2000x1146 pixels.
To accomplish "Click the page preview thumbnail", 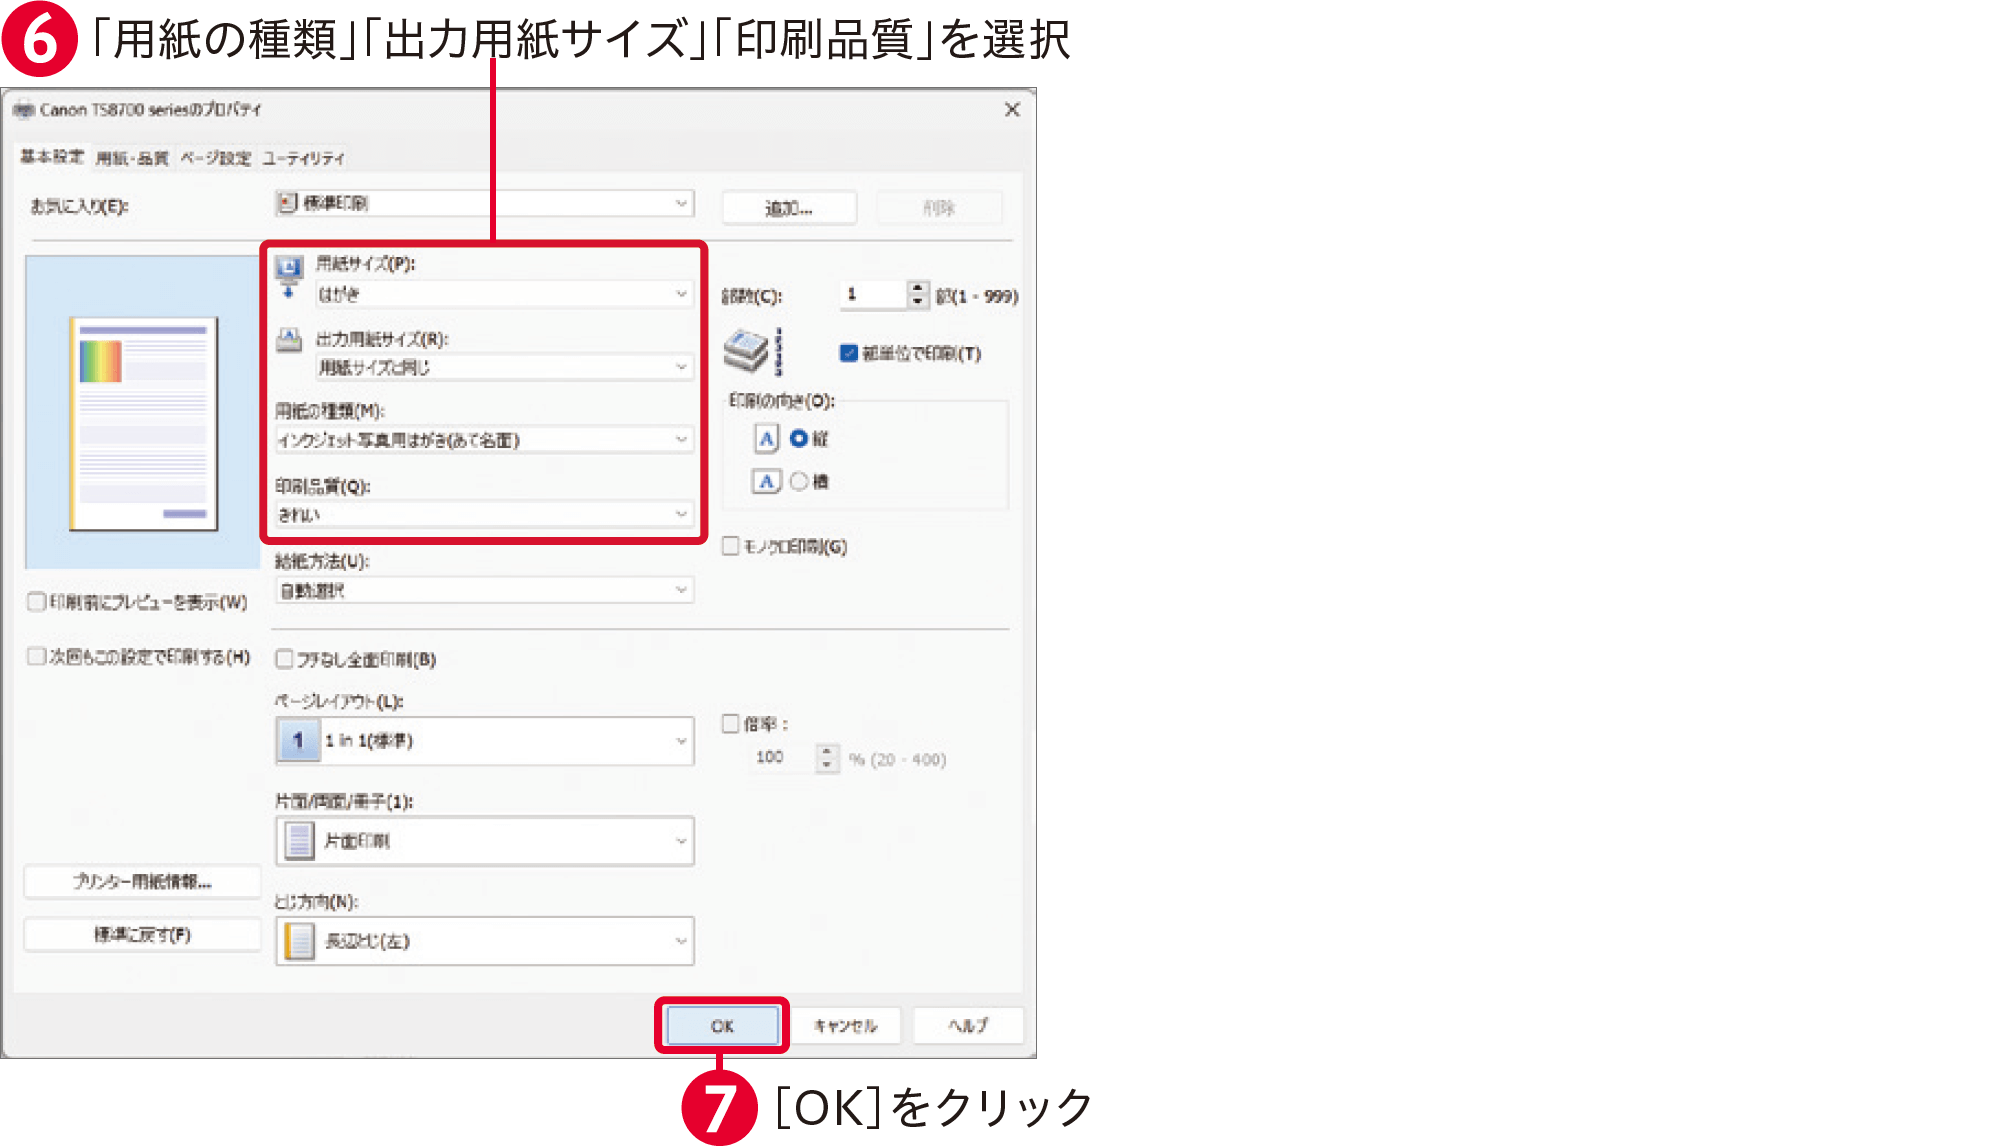I will [x=143, y=424].
